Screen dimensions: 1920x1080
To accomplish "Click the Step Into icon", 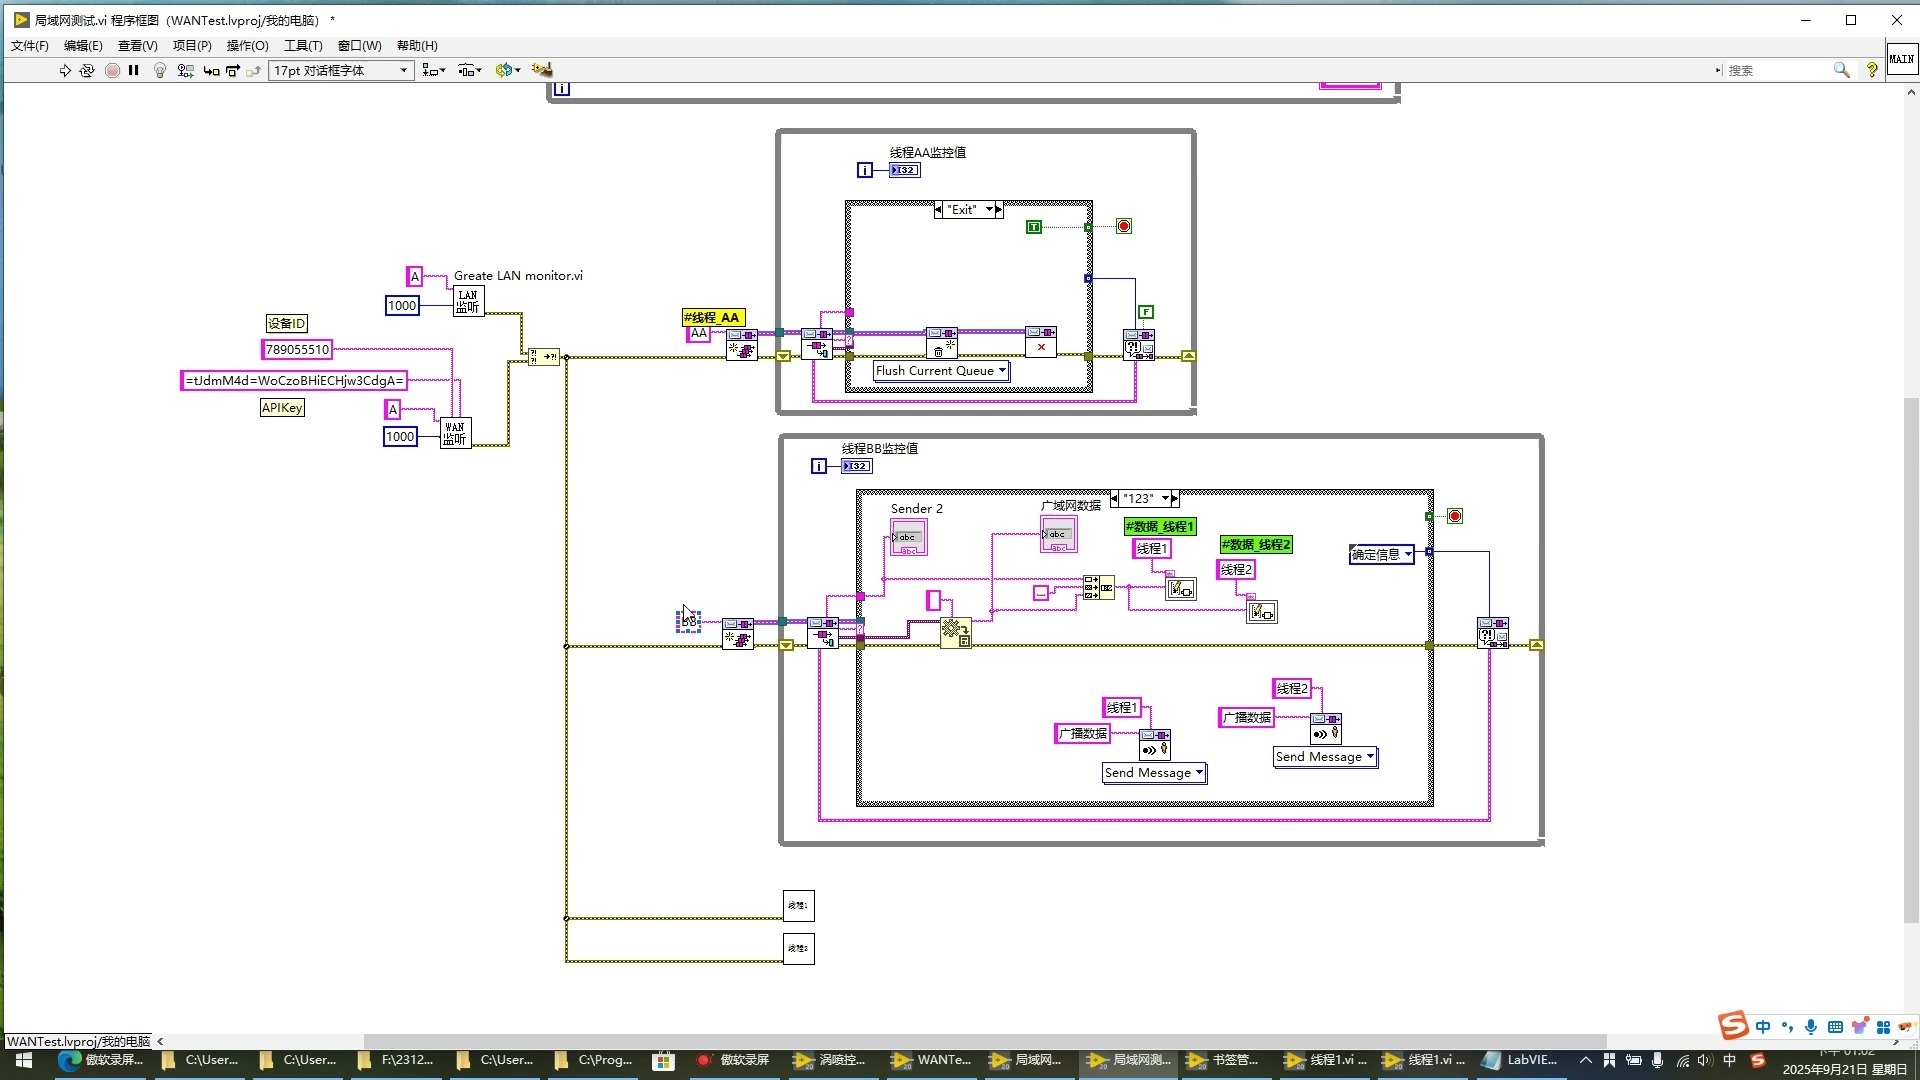I will [x=211, y=70].
